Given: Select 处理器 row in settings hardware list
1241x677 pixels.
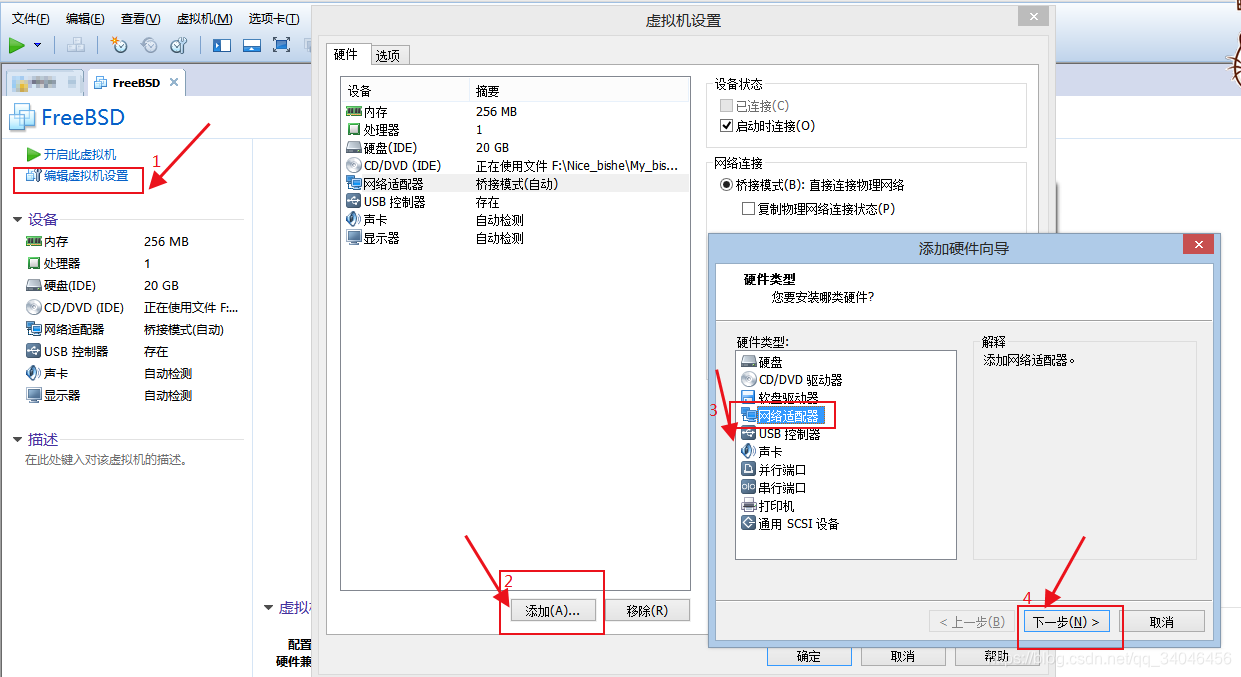Looking at the screenshot, I should 515,130.
